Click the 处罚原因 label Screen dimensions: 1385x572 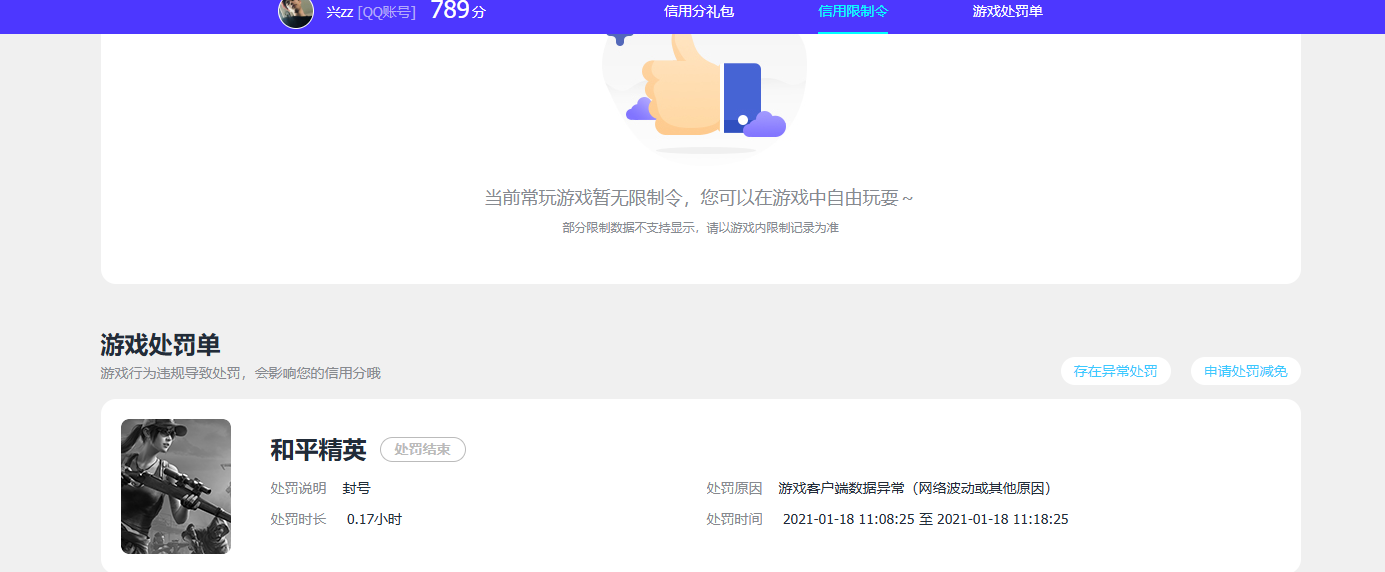coord(734,489)
